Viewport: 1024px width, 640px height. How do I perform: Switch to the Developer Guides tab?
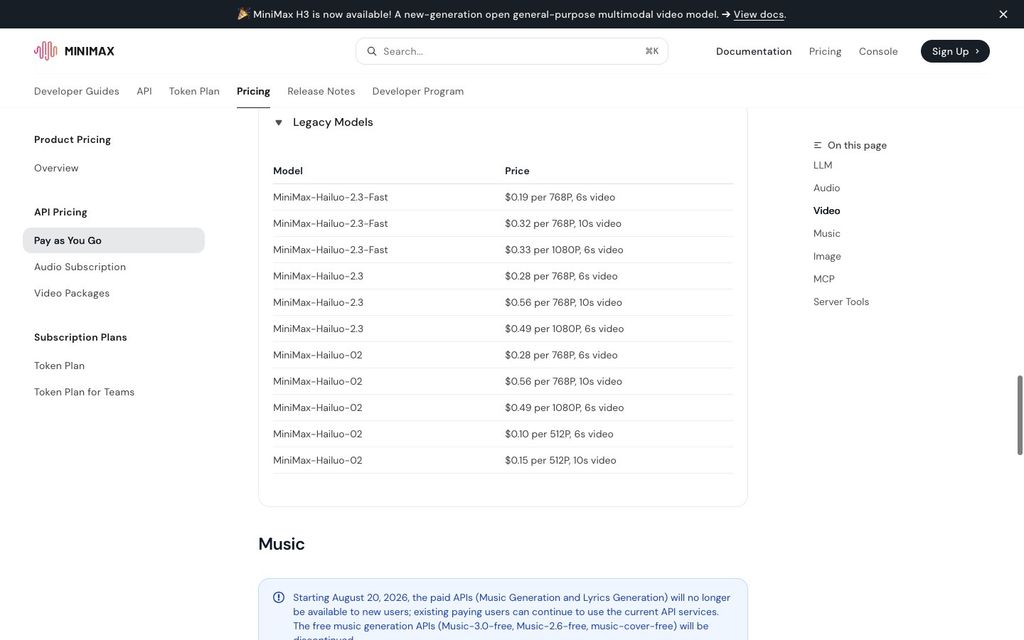(x=76, y=91)
